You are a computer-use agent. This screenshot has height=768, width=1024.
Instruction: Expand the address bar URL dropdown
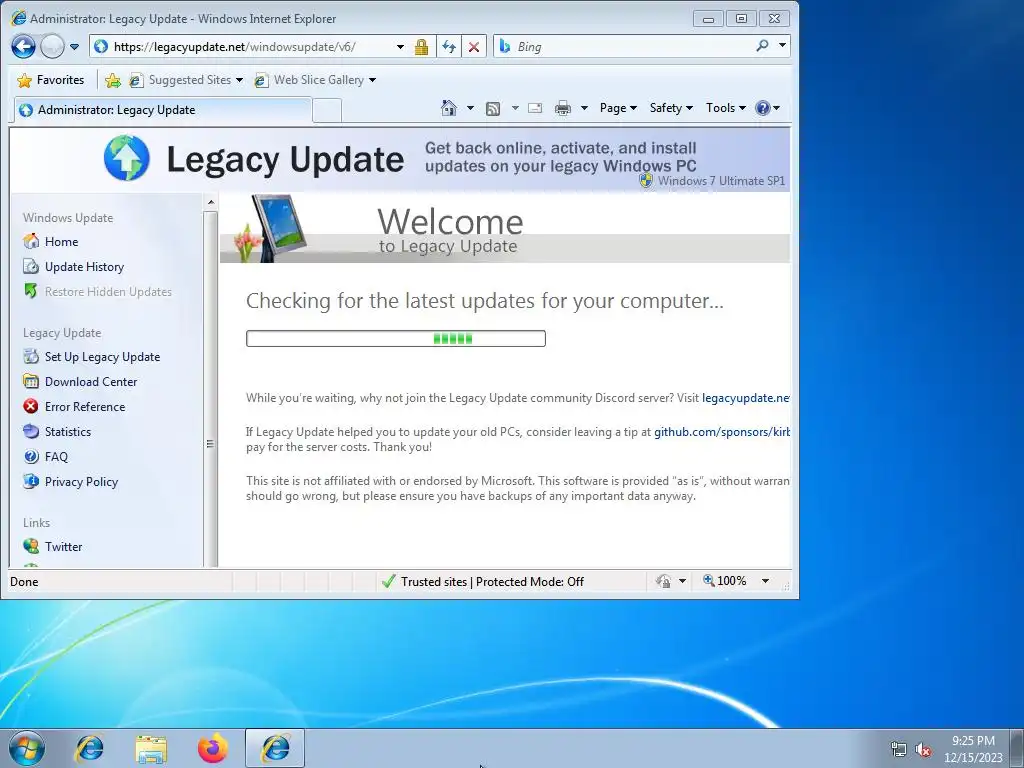400,47
